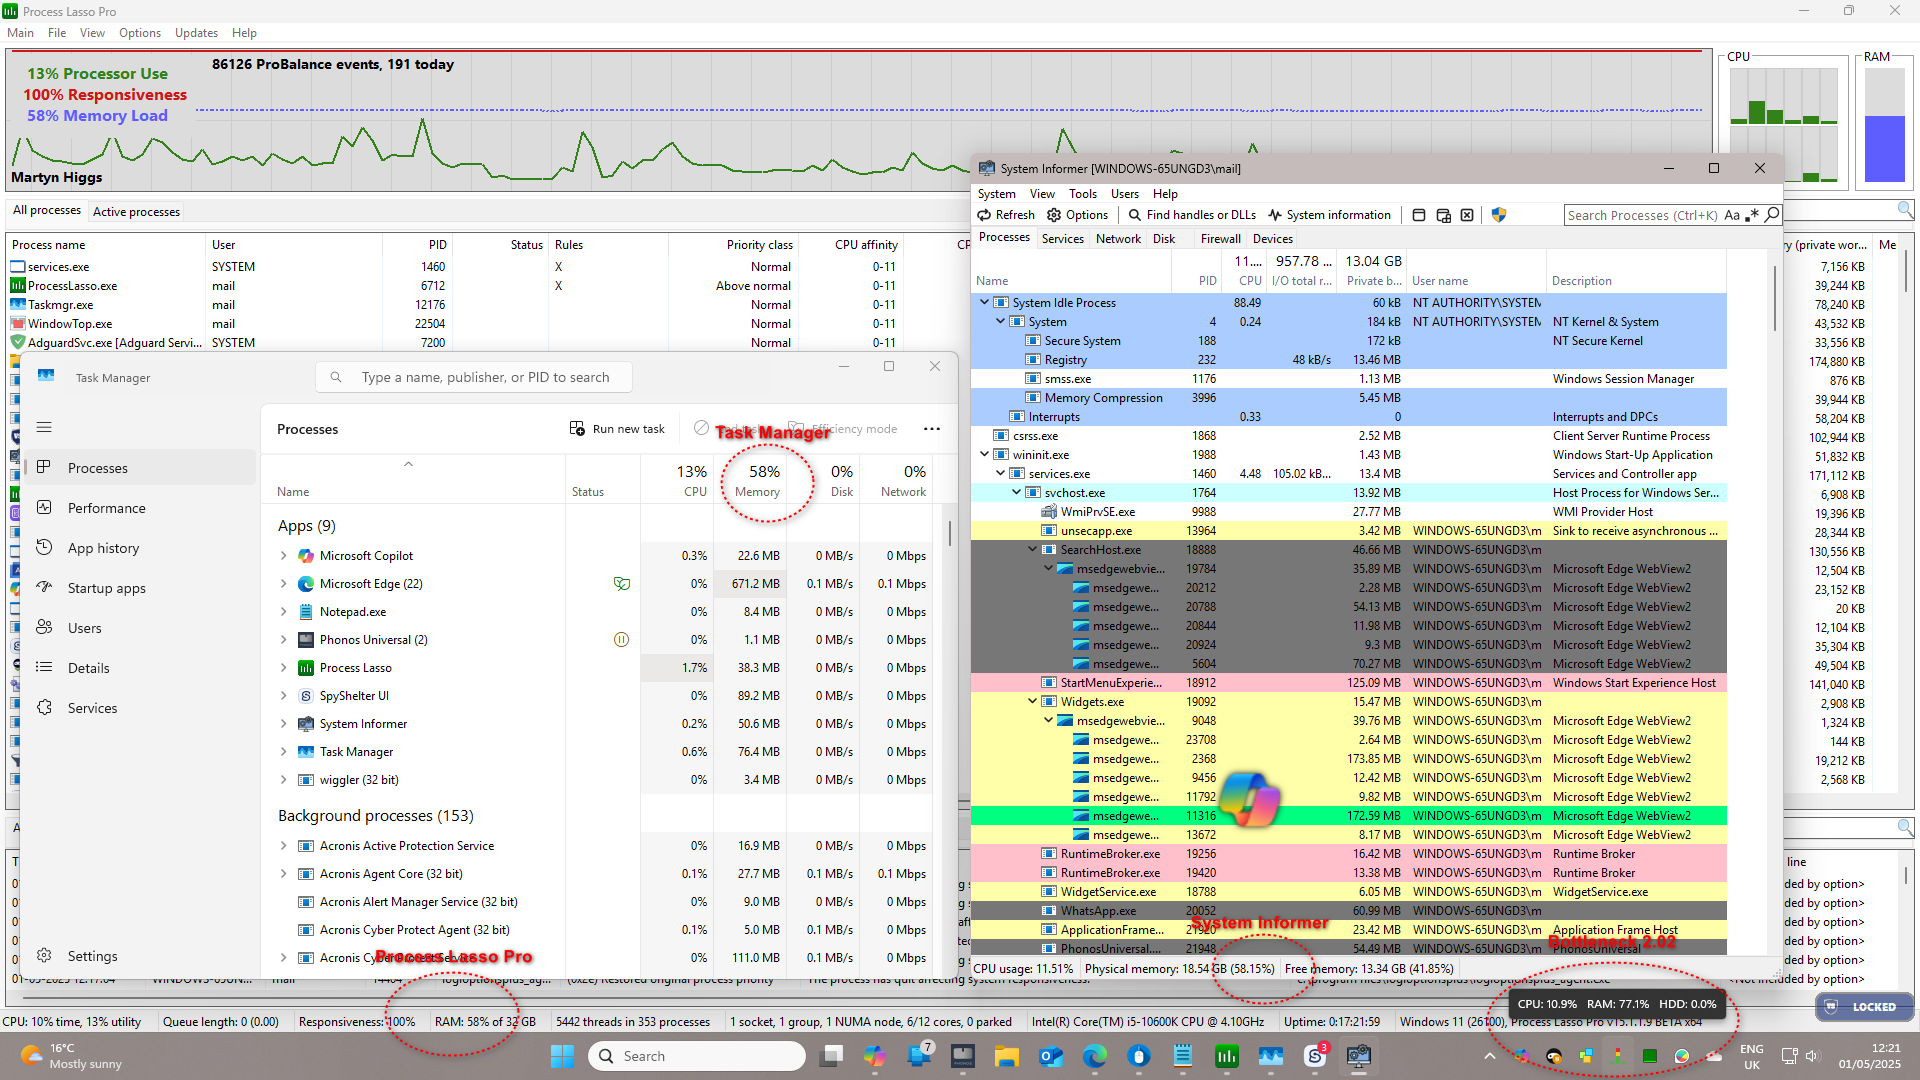This screenshot has height=1080, width=1920.
Task: Open File Explorer from taskbar
Action: point(1006,1056)
